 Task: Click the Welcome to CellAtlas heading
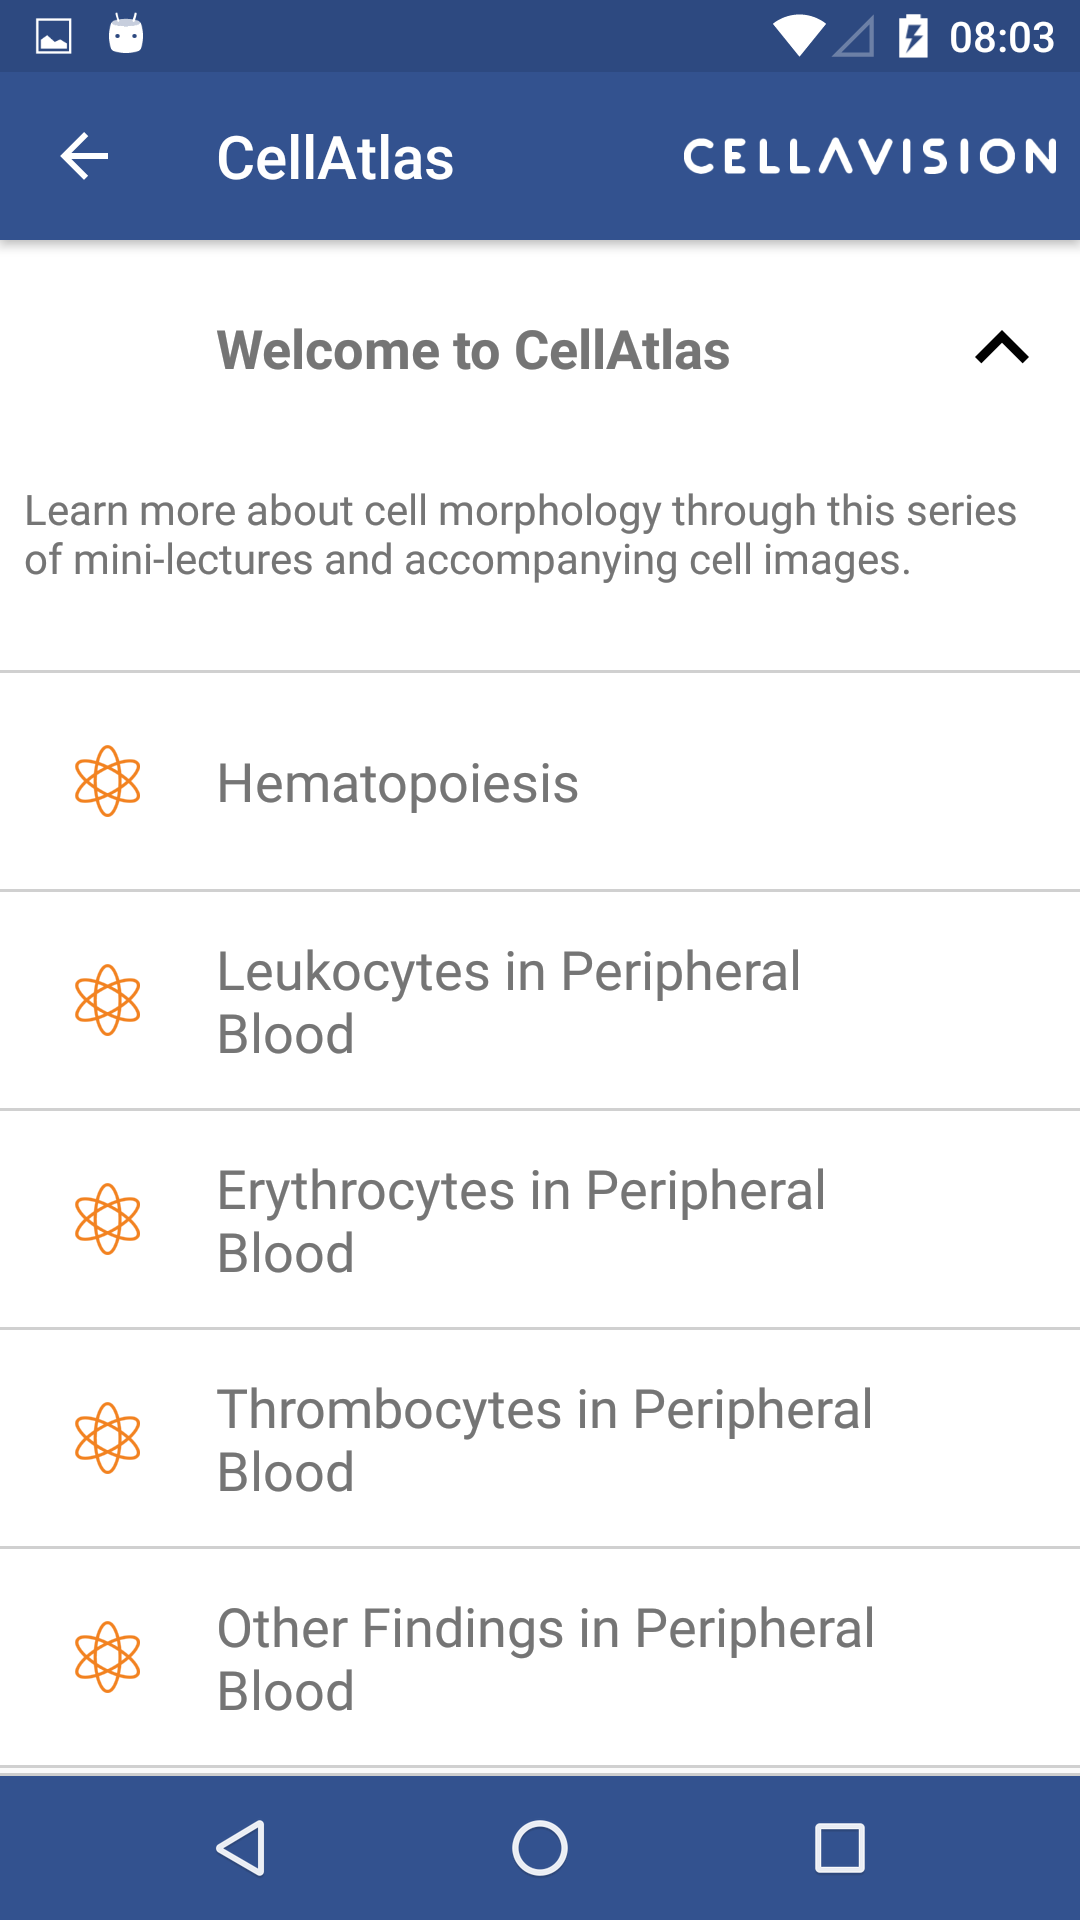pos(473,351)
